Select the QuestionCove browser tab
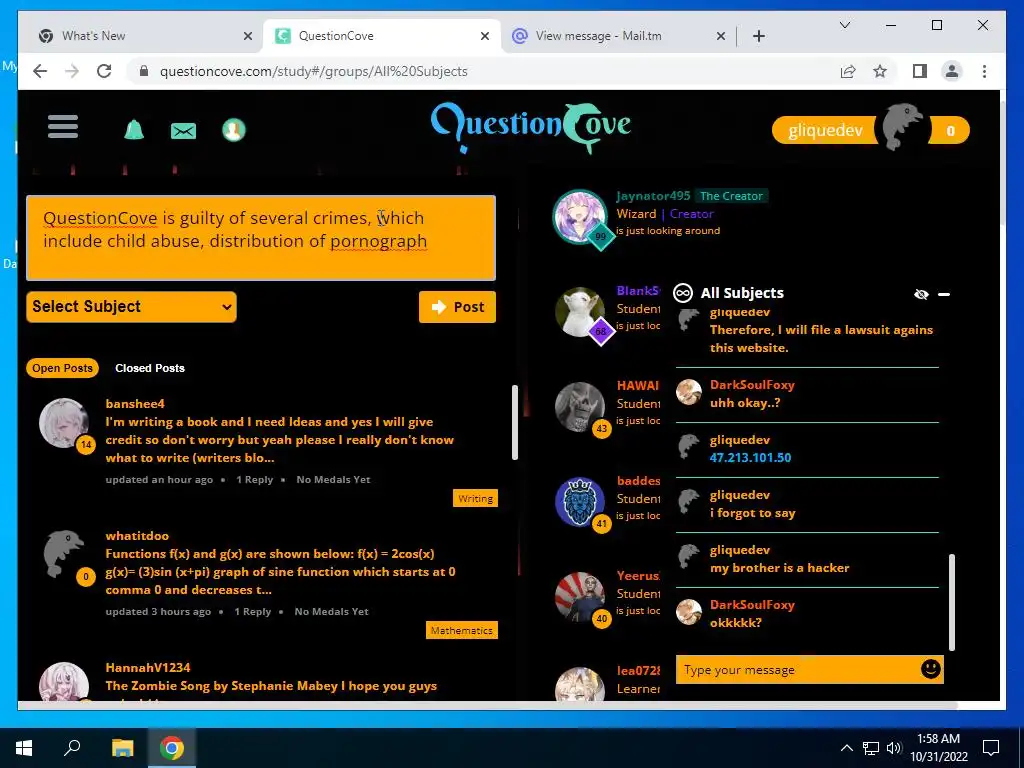 click(381, 36)
